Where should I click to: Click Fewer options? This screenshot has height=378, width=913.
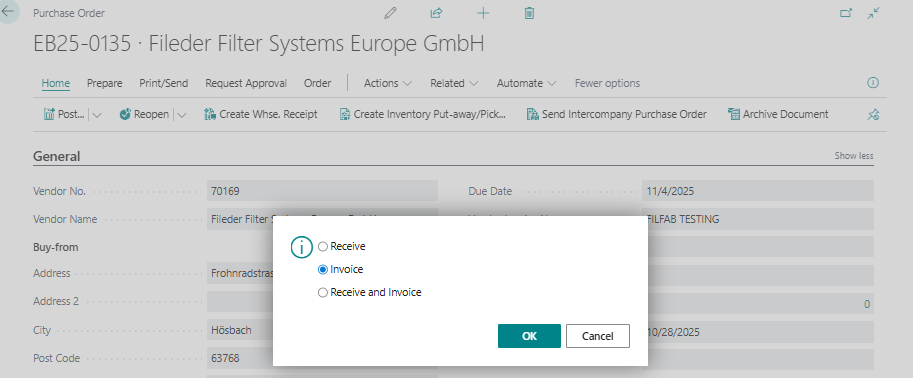607,83
